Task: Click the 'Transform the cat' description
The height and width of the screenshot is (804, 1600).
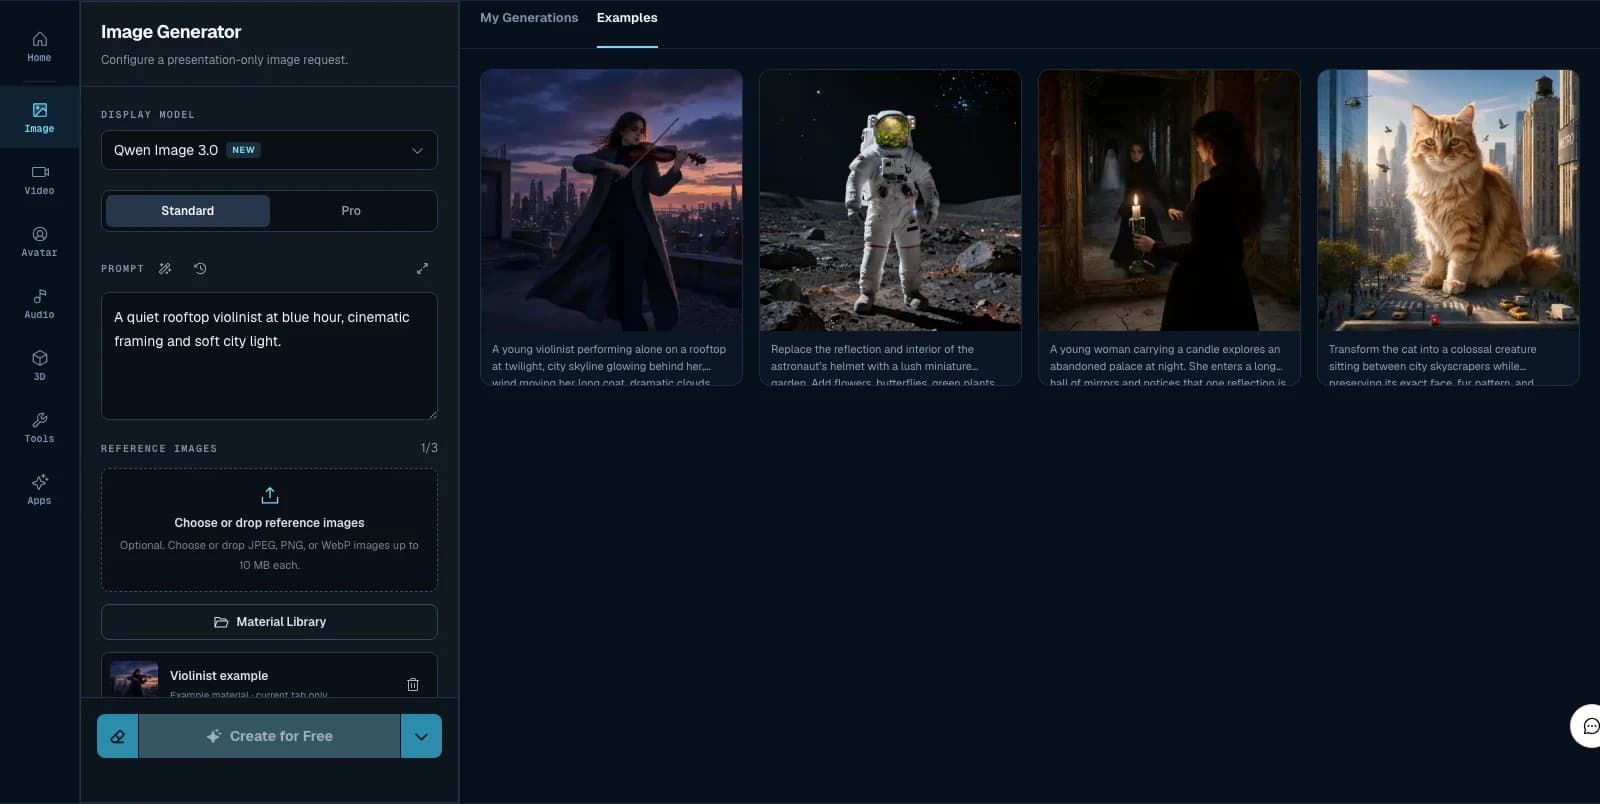Action: click(x=1432, y=365)
